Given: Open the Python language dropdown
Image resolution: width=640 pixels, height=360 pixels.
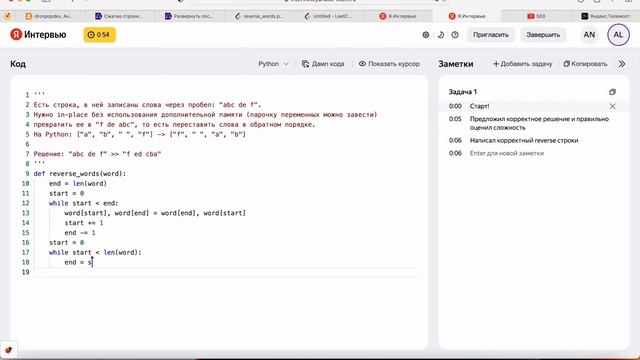Looking at the screenshot, I should (x=273, y=64).
